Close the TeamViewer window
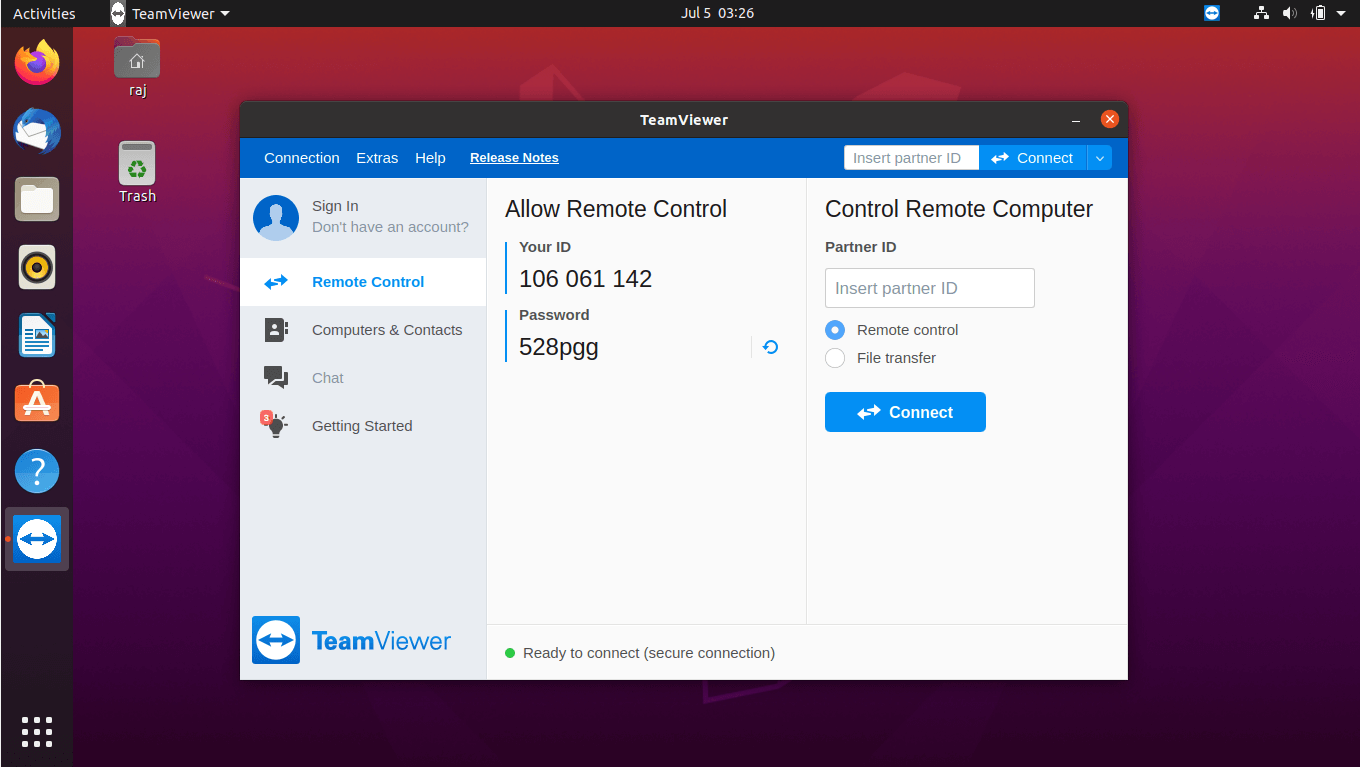 (1109, 119)
